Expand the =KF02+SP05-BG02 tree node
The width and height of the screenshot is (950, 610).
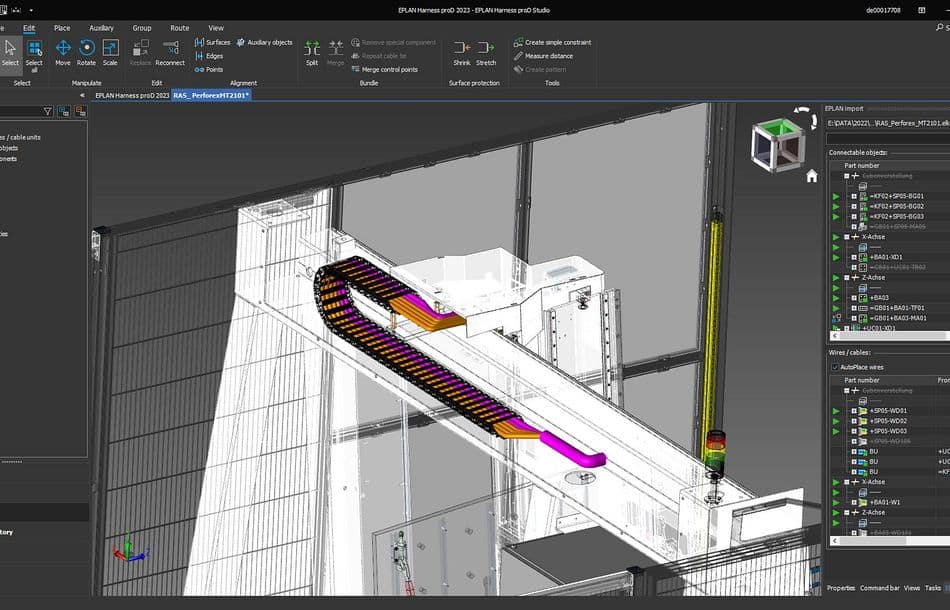[854, 207]
